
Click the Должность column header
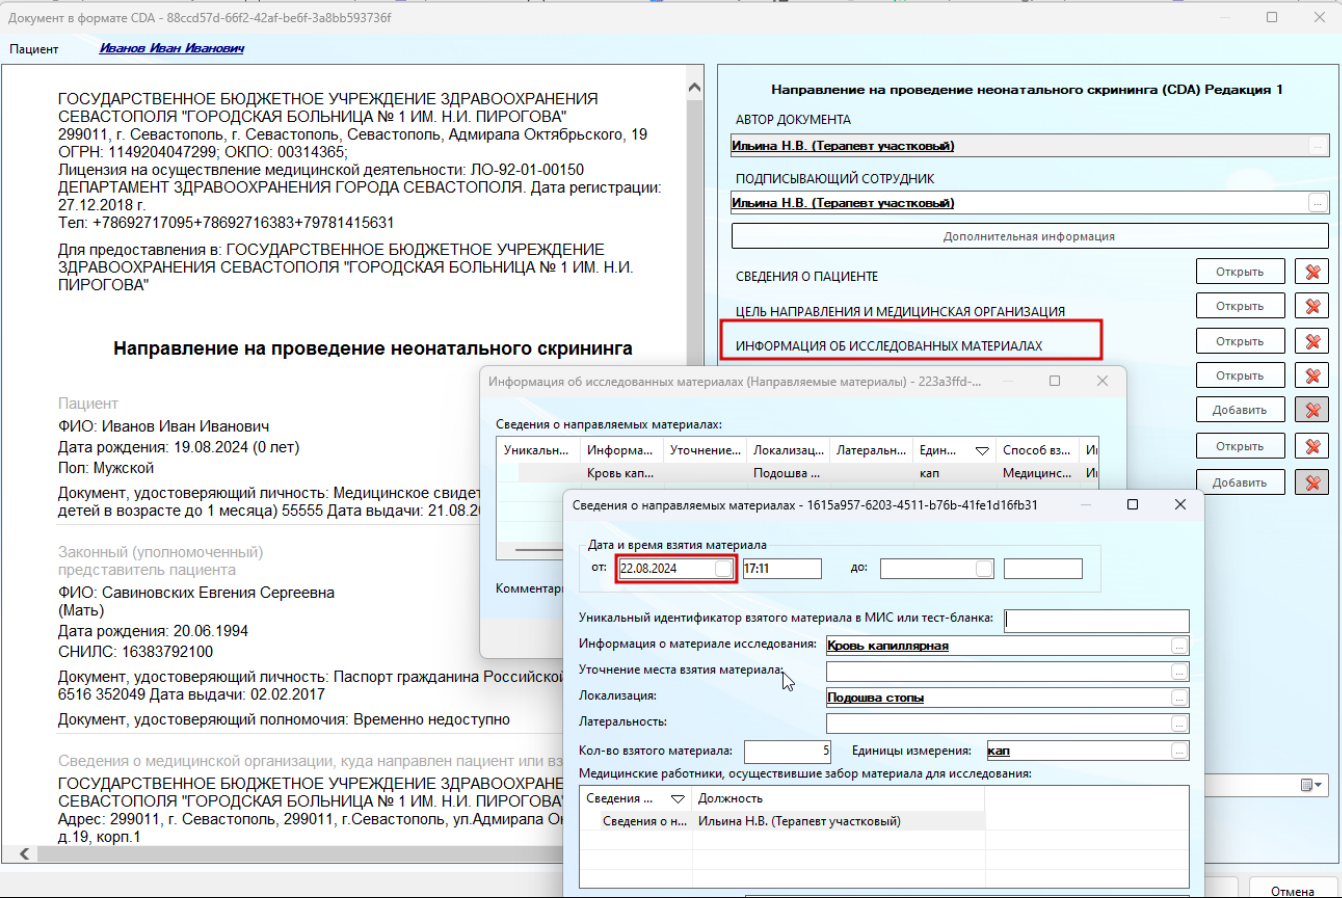pyautogui.click(x=838, y=799)
